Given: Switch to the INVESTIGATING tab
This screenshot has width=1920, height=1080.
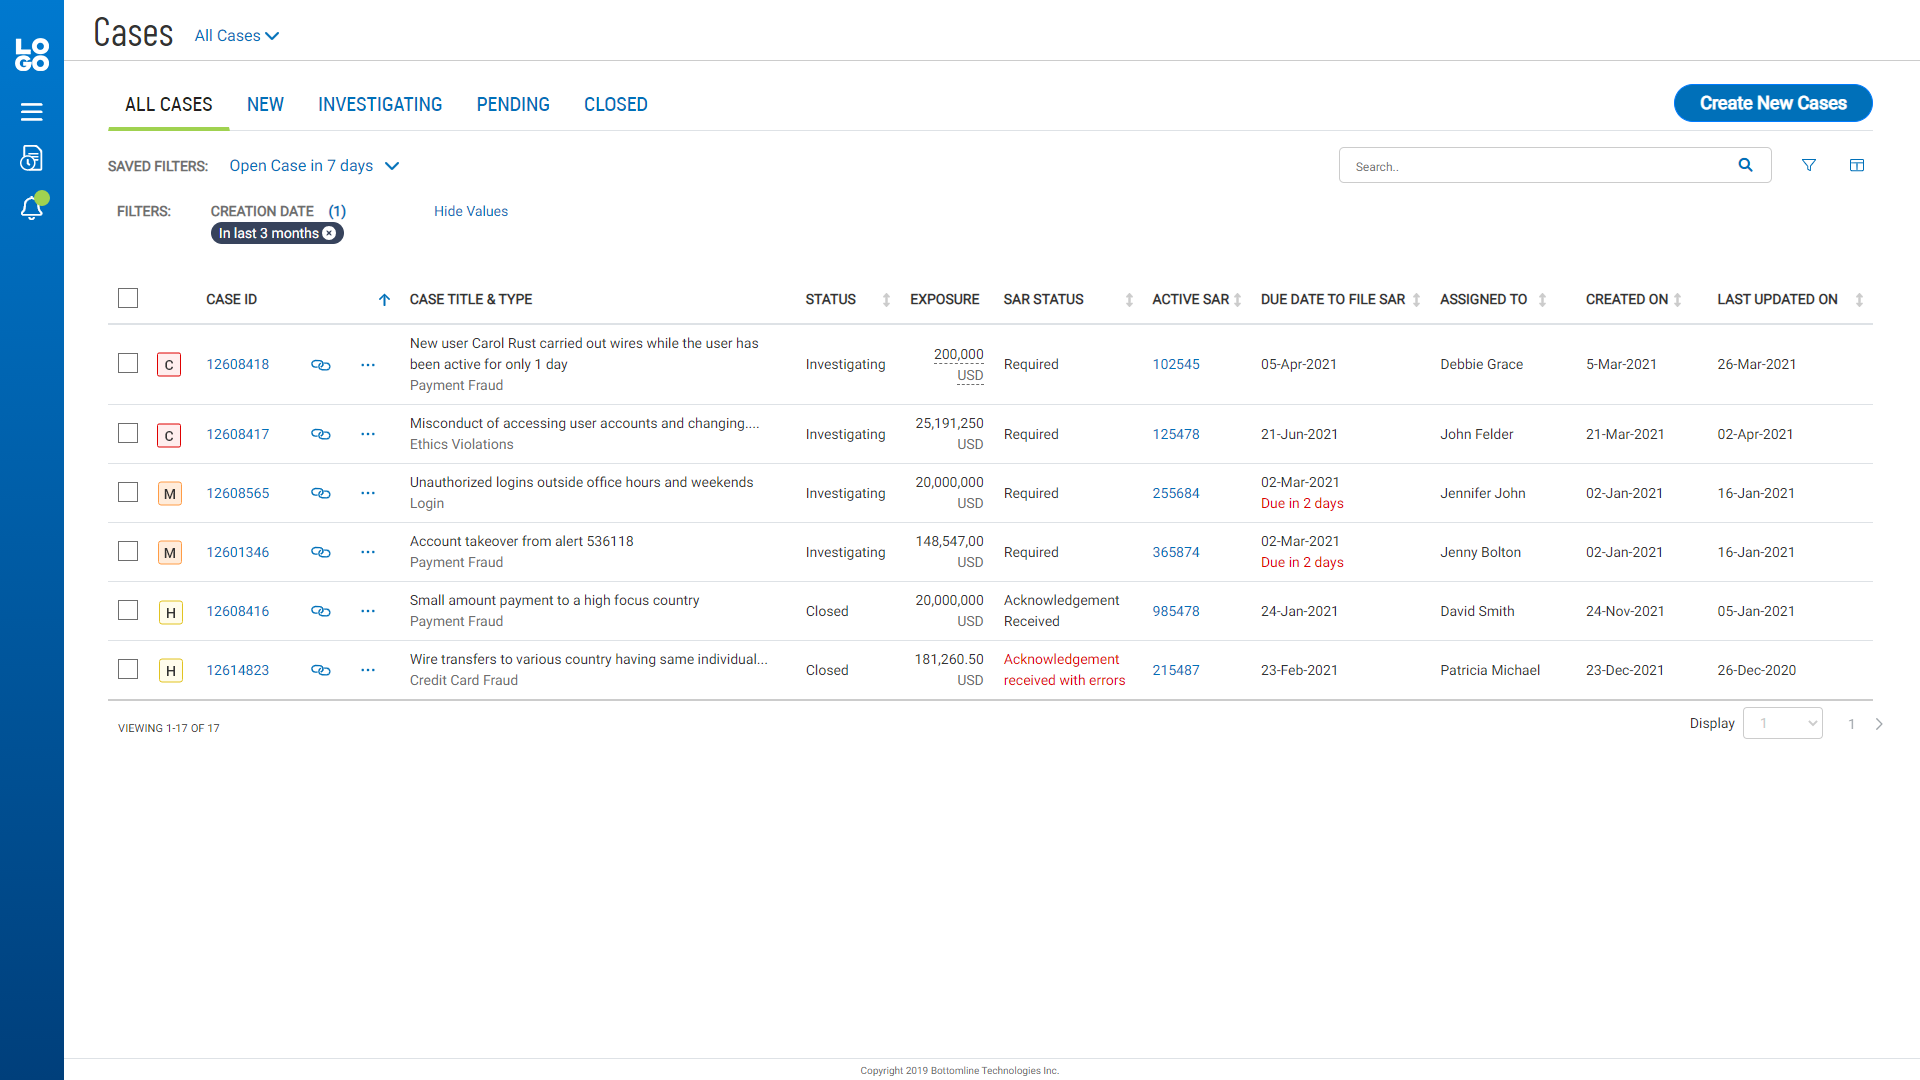Looking at the screenshot, I should 380,105.
